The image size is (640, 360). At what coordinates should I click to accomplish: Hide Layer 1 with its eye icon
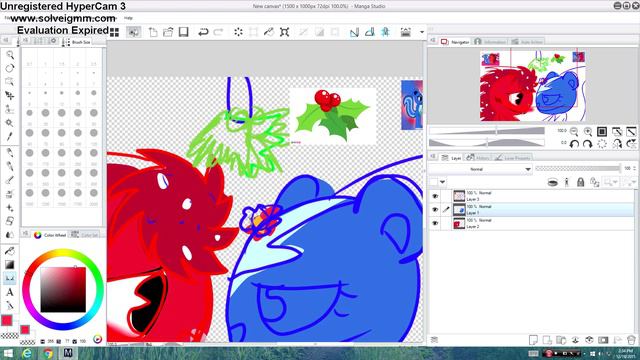pyautogui.click(x=435, y=210)
